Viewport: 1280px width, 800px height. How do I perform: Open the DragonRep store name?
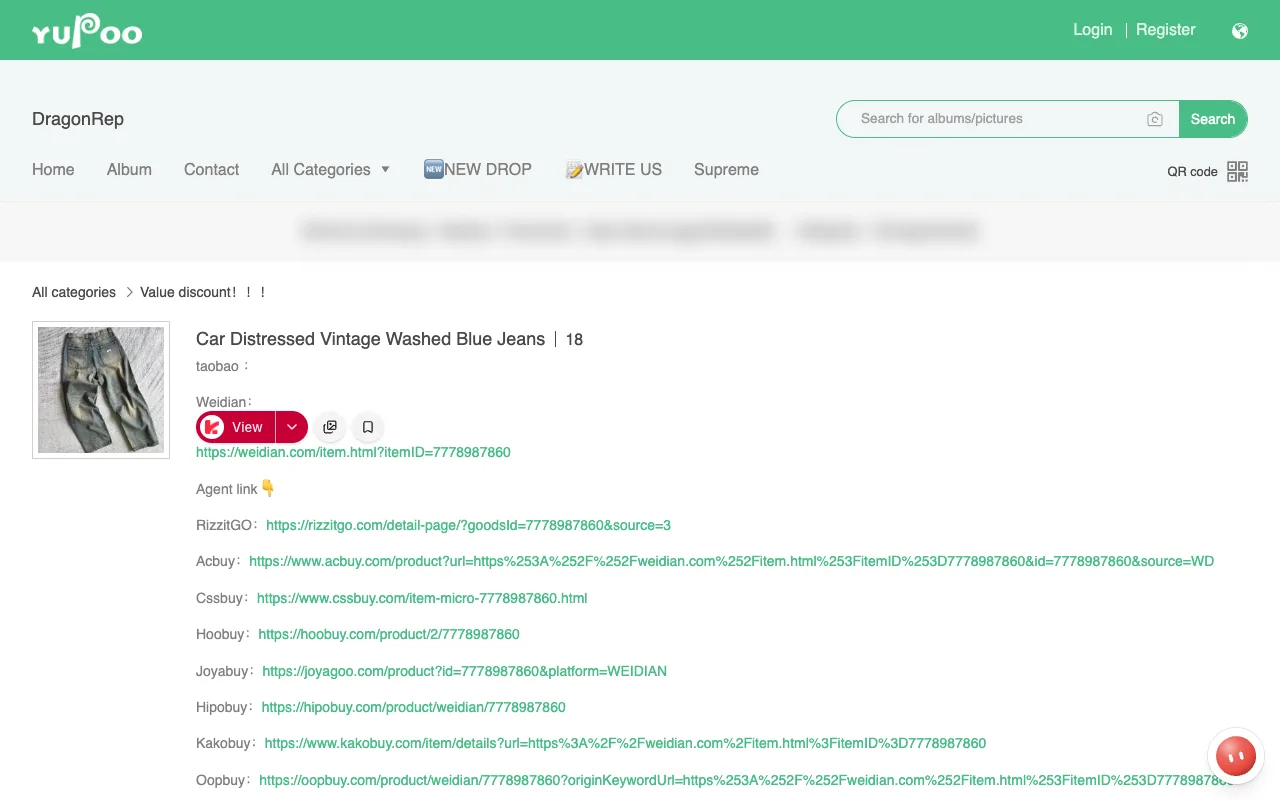pos(78,119)
